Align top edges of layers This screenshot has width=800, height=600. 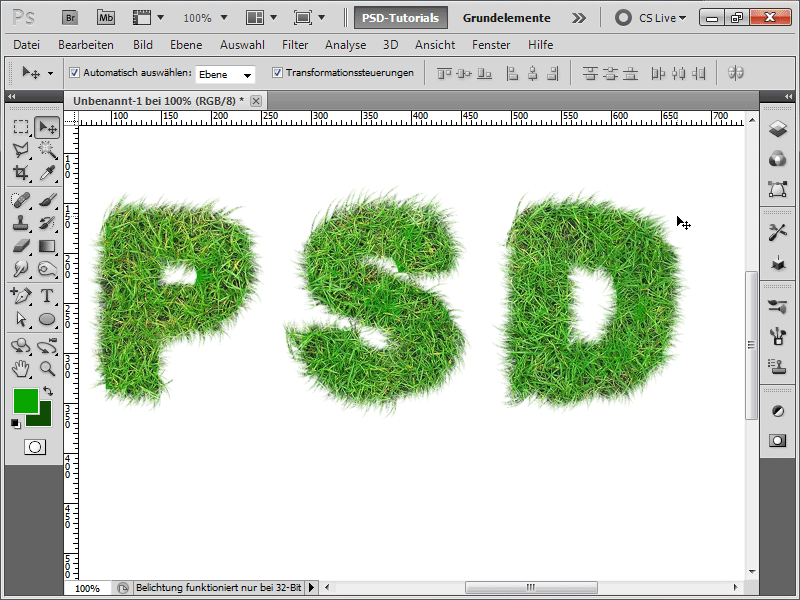click(444, 73)
